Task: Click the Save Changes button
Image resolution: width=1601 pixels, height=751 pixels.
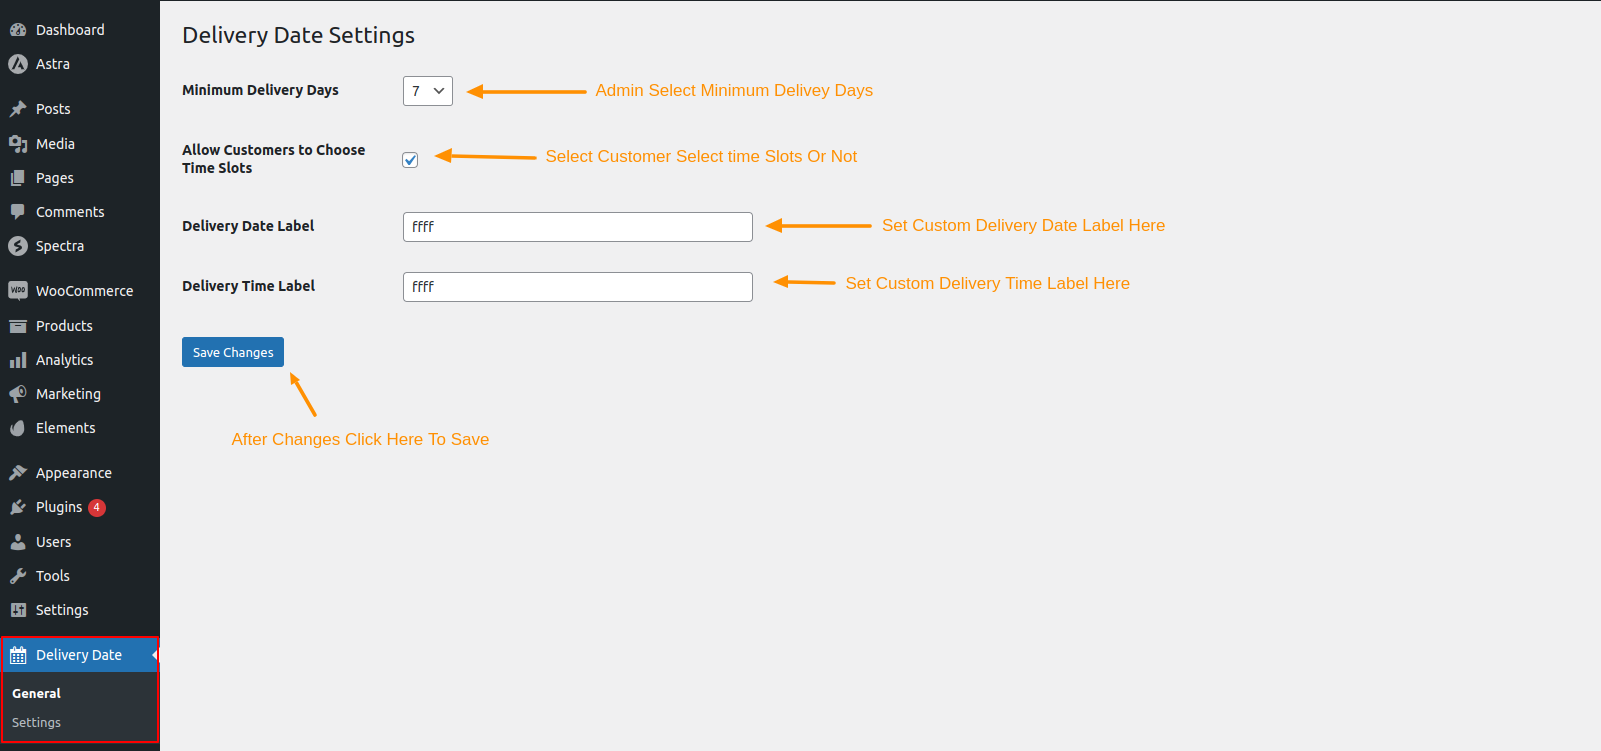Action: [232, 351]
